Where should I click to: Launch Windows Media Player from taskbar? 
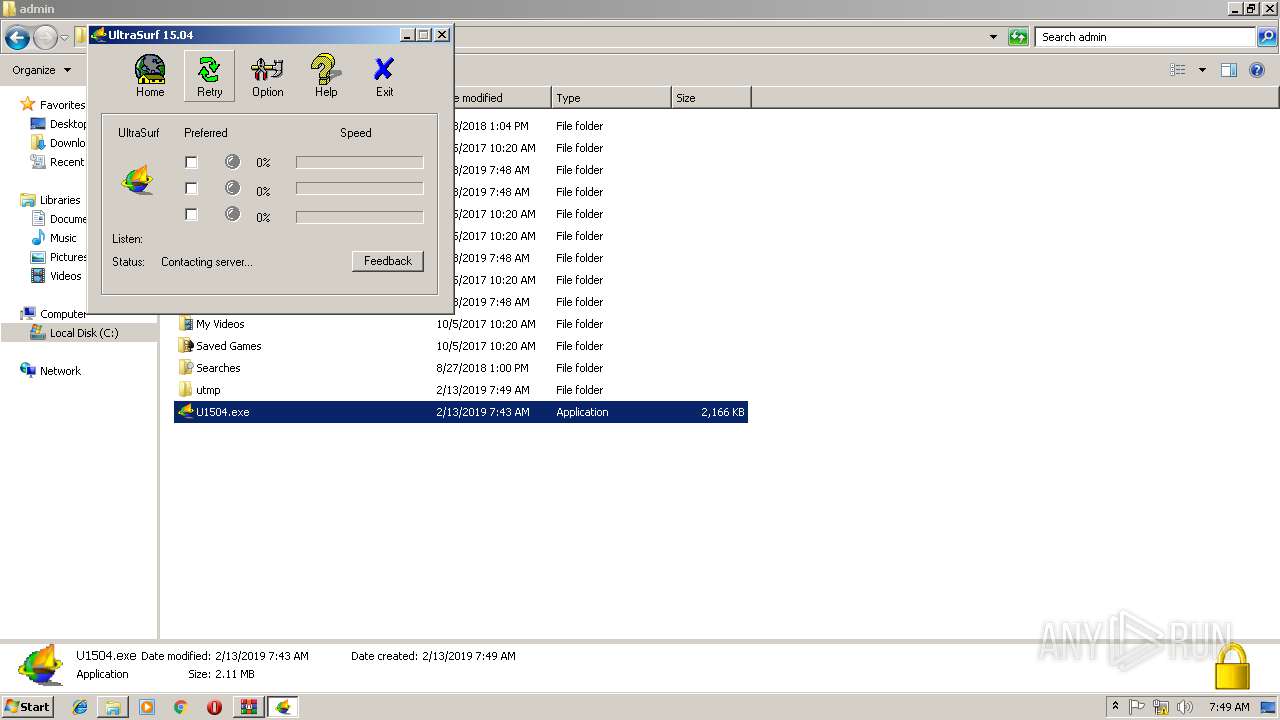(x=147, y=707)
